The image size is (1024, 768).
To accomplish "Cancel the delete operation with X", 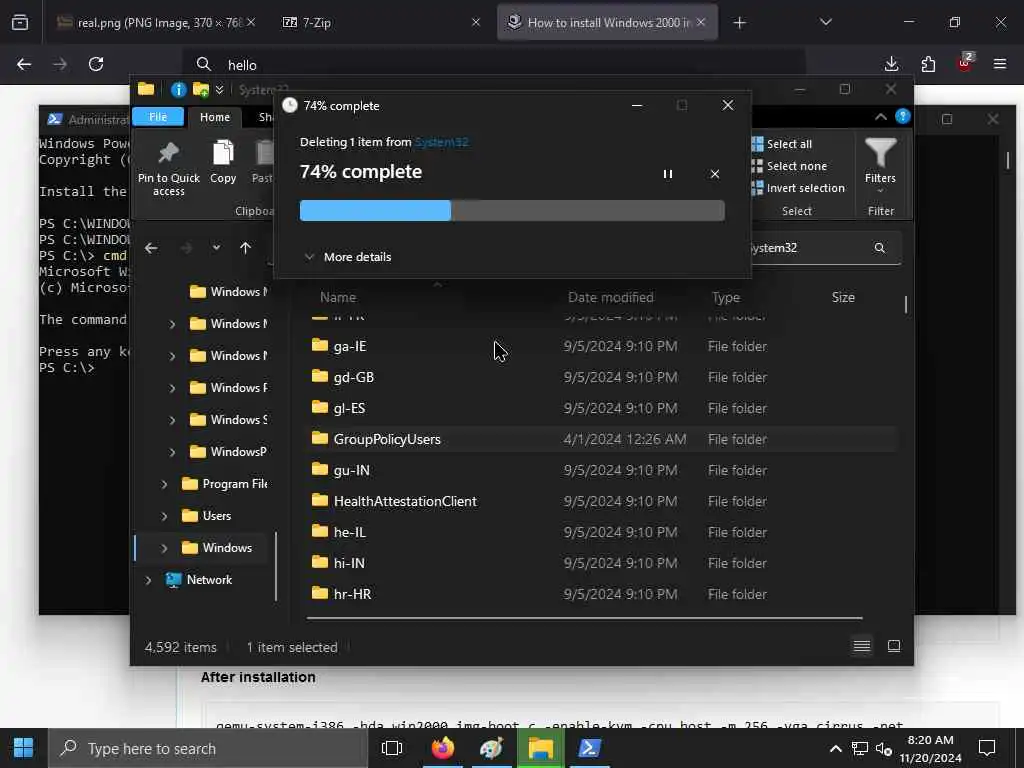I will click(x=714, y=174).
